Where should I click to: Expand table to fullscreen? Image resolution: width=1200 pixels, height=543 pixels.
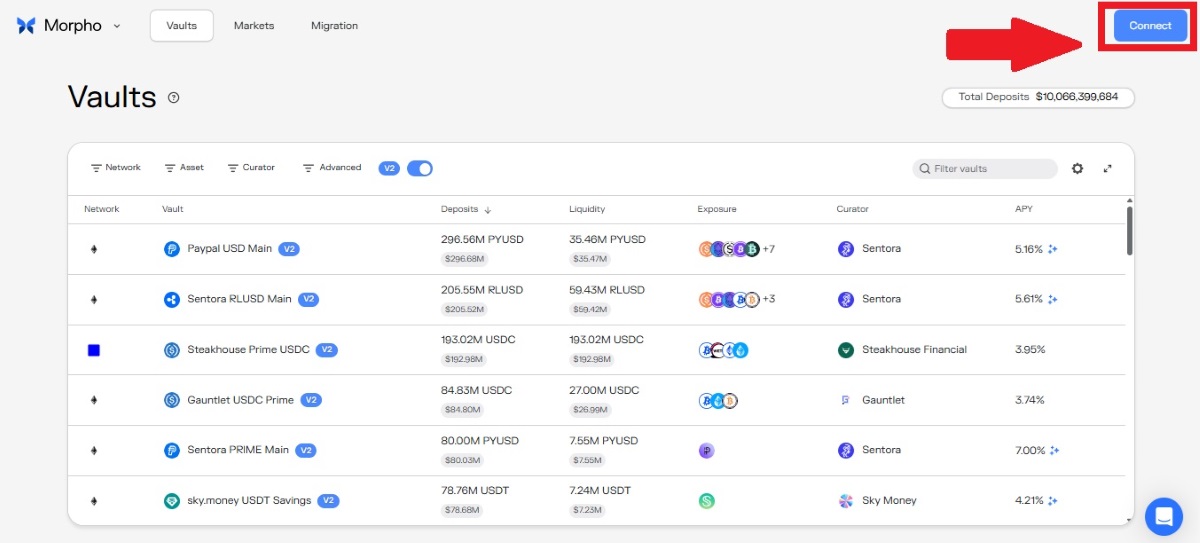1108,168
